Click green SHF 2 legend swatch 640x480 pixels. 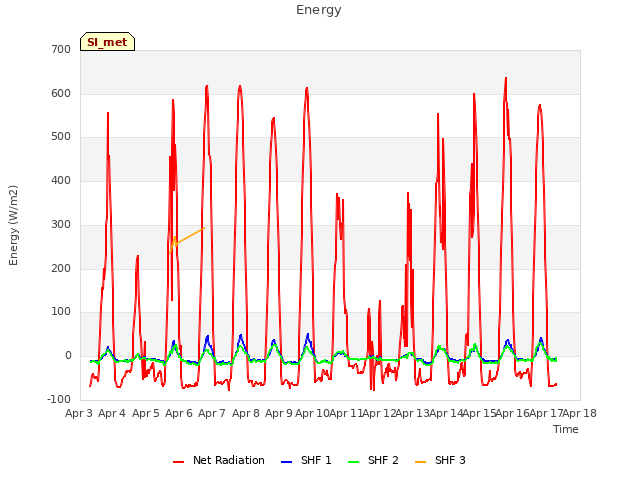click(x=353, y=462)
